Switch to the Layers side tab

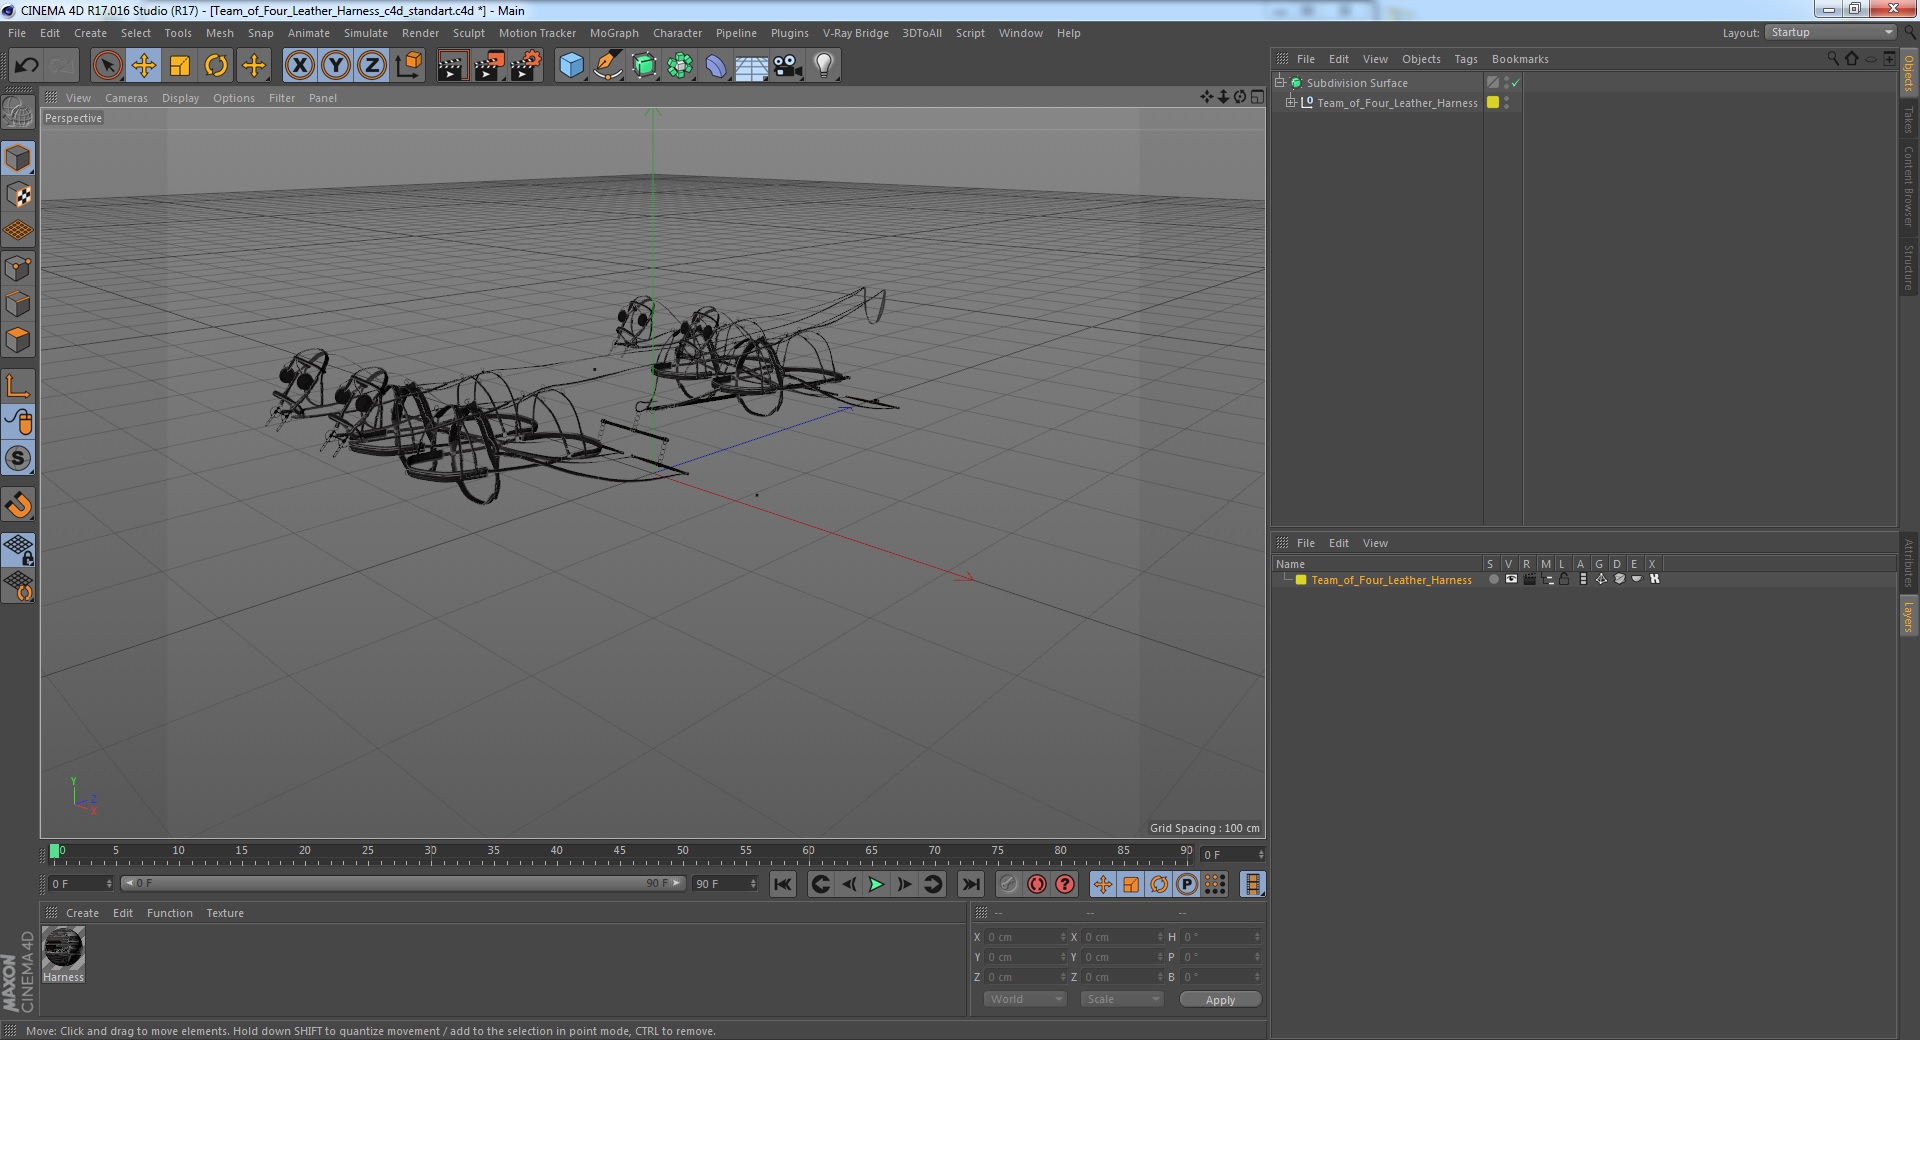(x=1908, y=616)
